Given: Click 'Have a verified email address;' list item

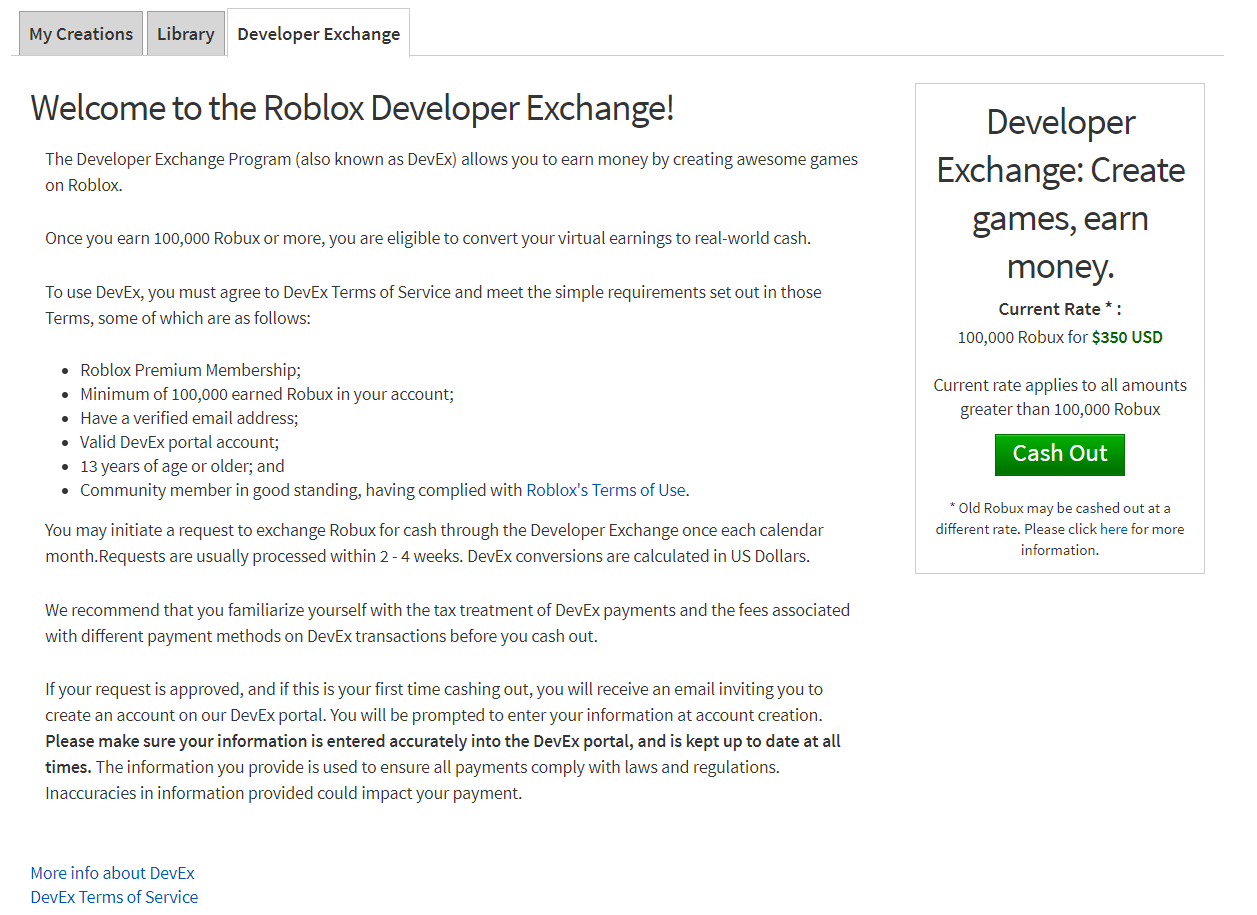Looking at the screenshot, I should click(x=189, y=418).
